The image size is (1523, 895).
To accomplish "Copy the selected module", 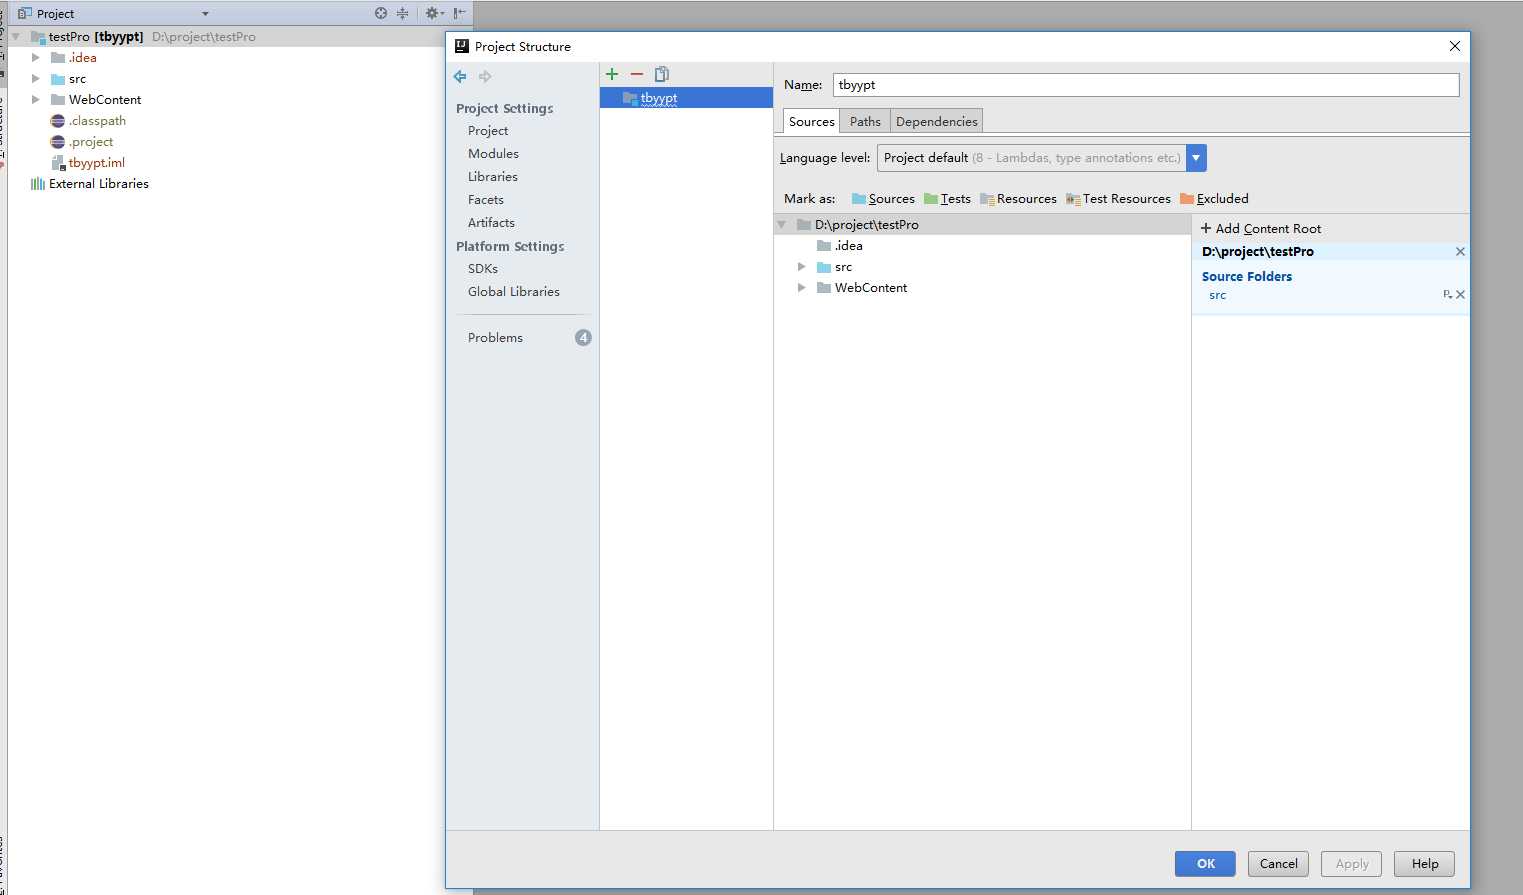I will [x=662, y=74].
